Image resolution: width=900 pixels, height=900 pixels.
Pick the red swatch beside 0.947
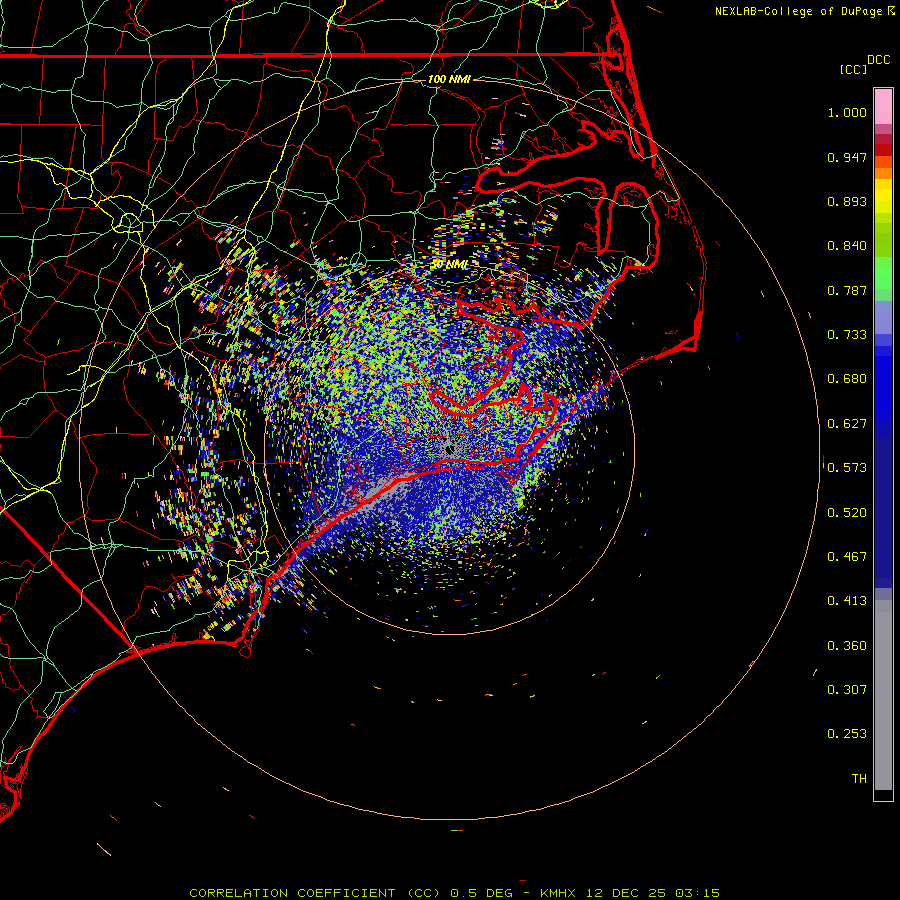click(x=883, y=150)
